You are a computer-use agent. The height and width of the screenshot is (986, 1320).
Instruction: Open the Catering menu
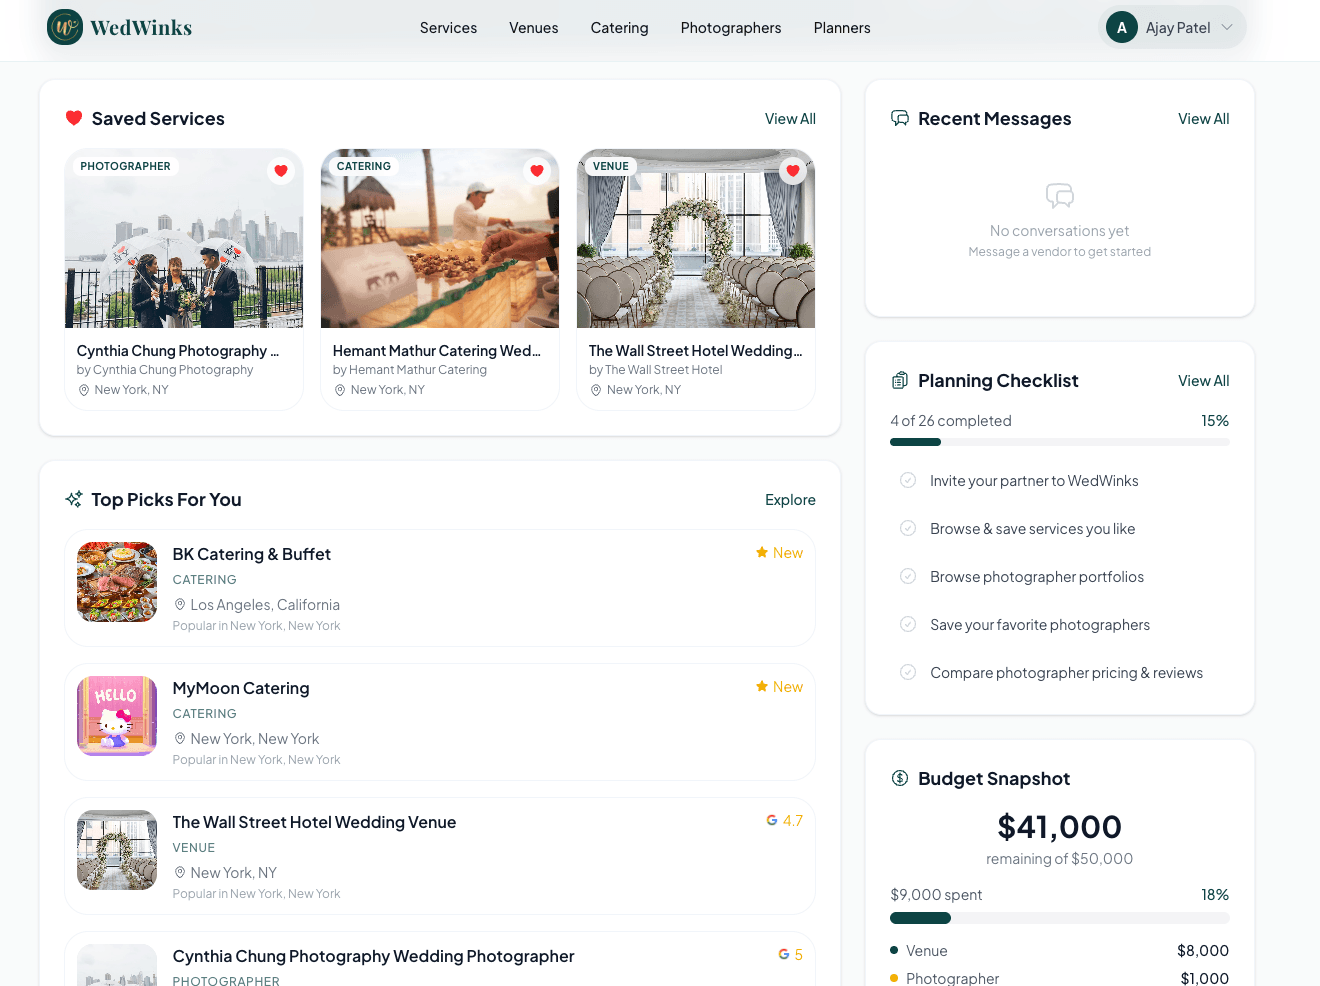click(620, 28)
